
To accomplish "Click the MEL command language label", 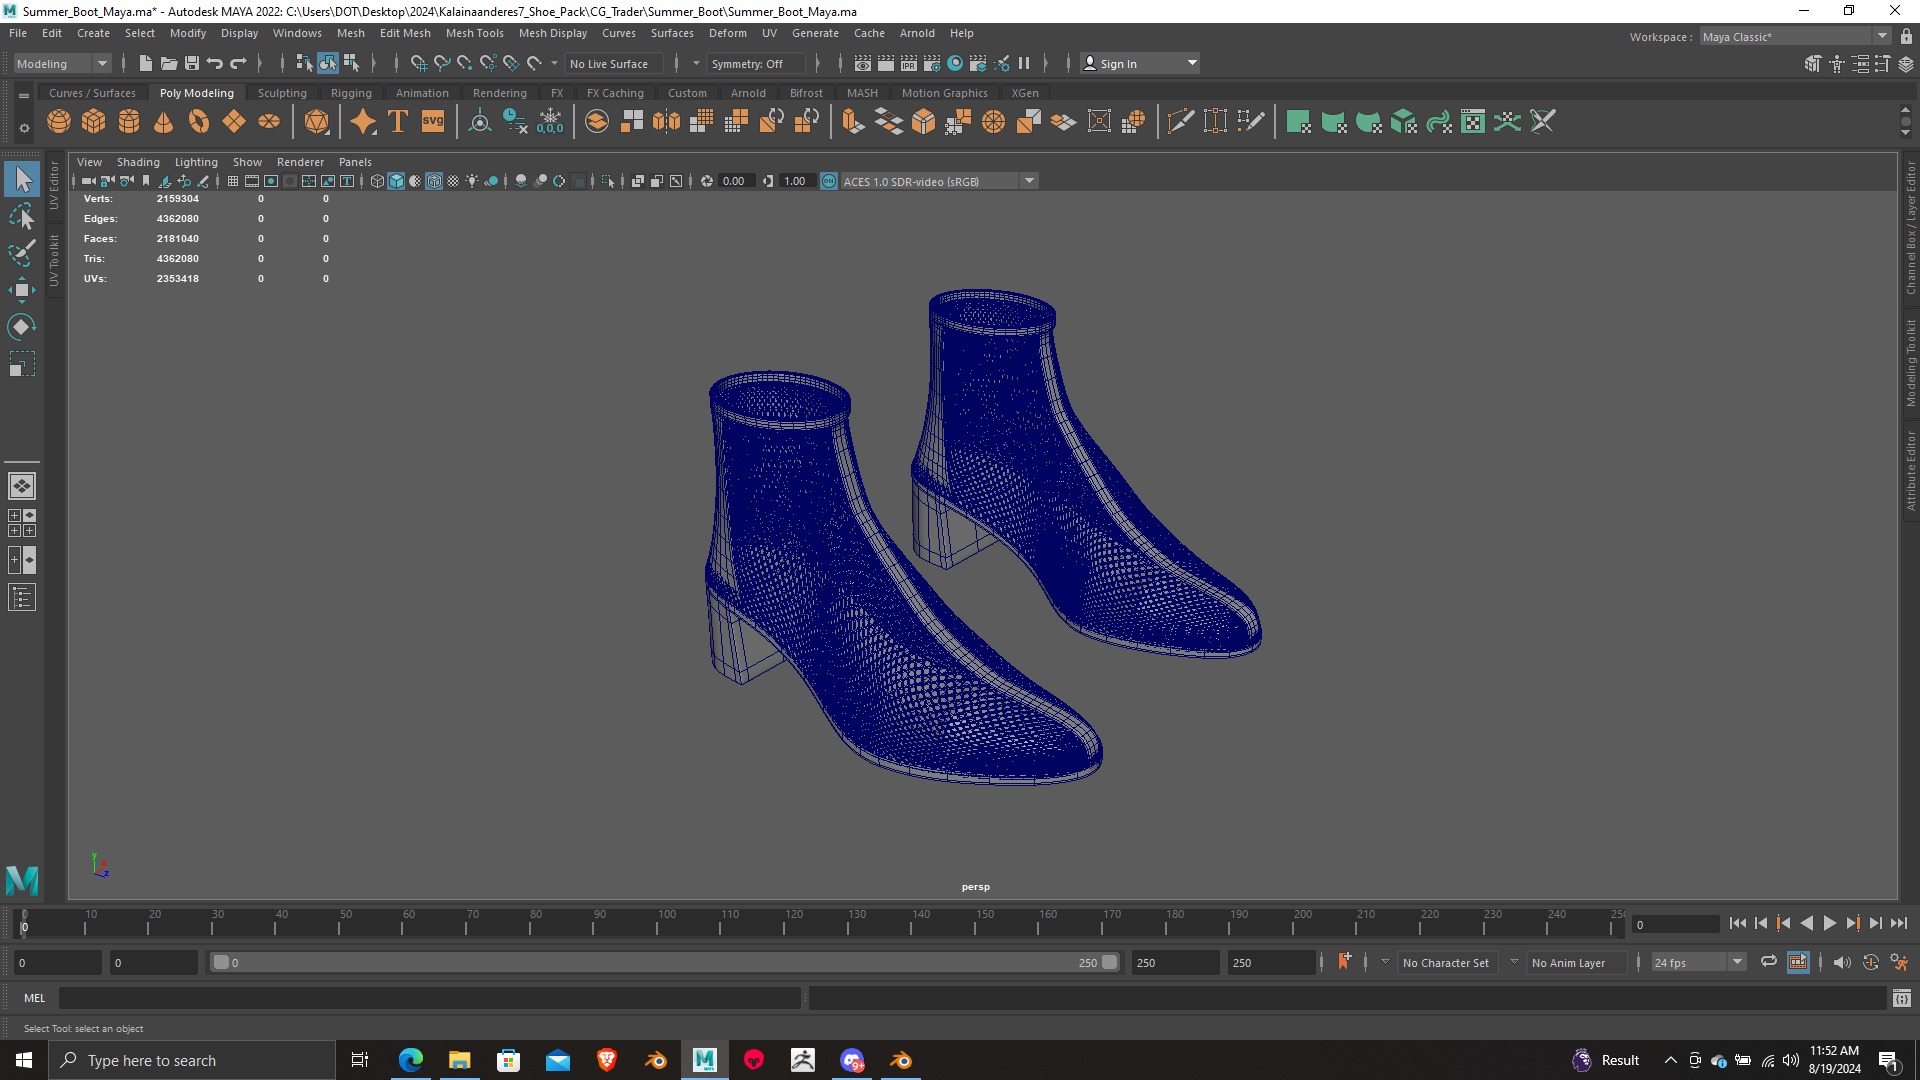I will pos(35,997).
